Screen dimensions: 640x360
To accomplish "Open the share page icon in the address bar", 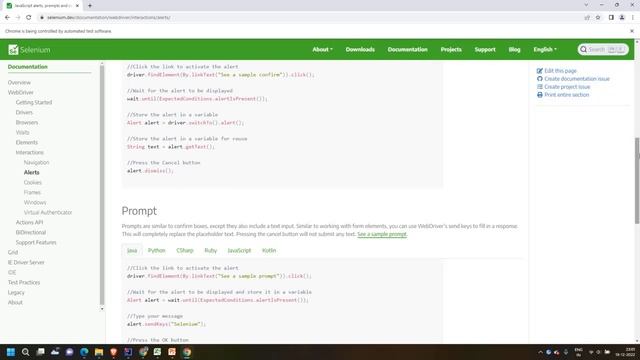I will 587,18.
